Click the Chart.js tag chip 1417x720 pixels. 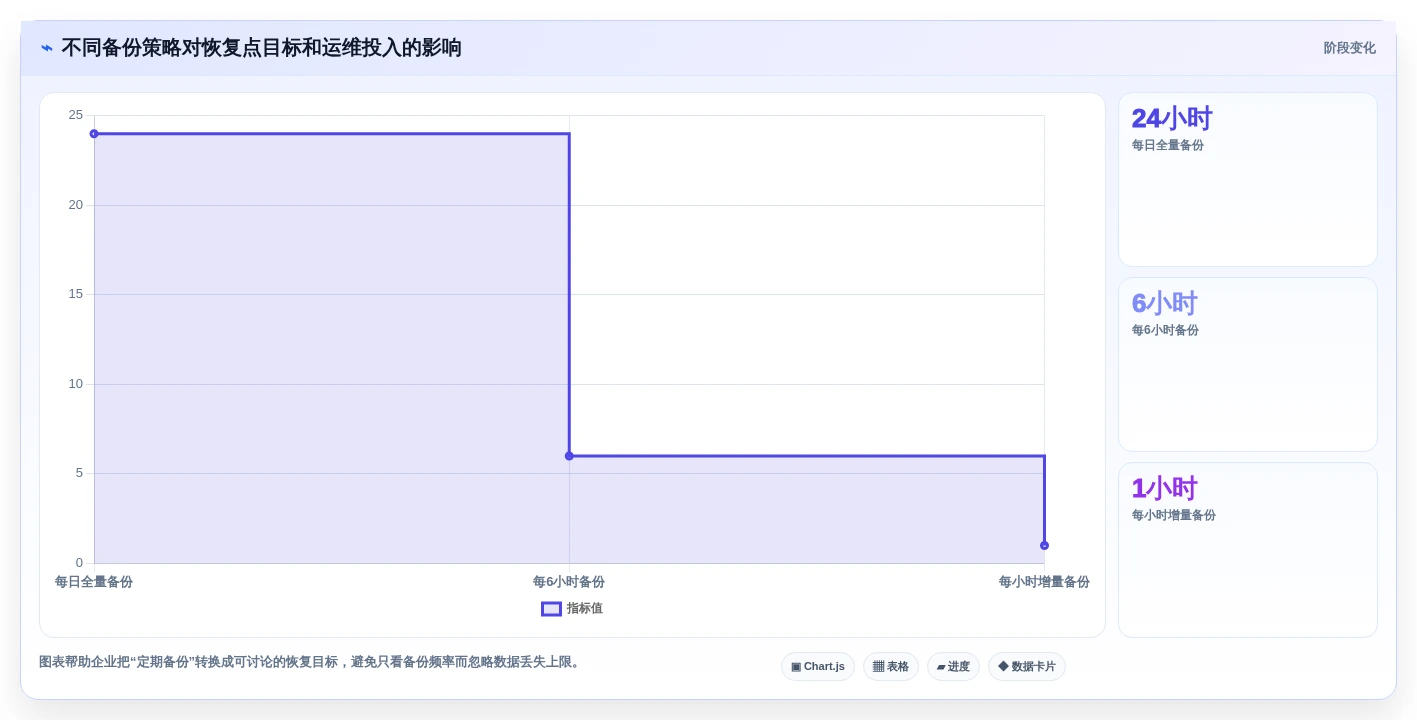[818, 666]
